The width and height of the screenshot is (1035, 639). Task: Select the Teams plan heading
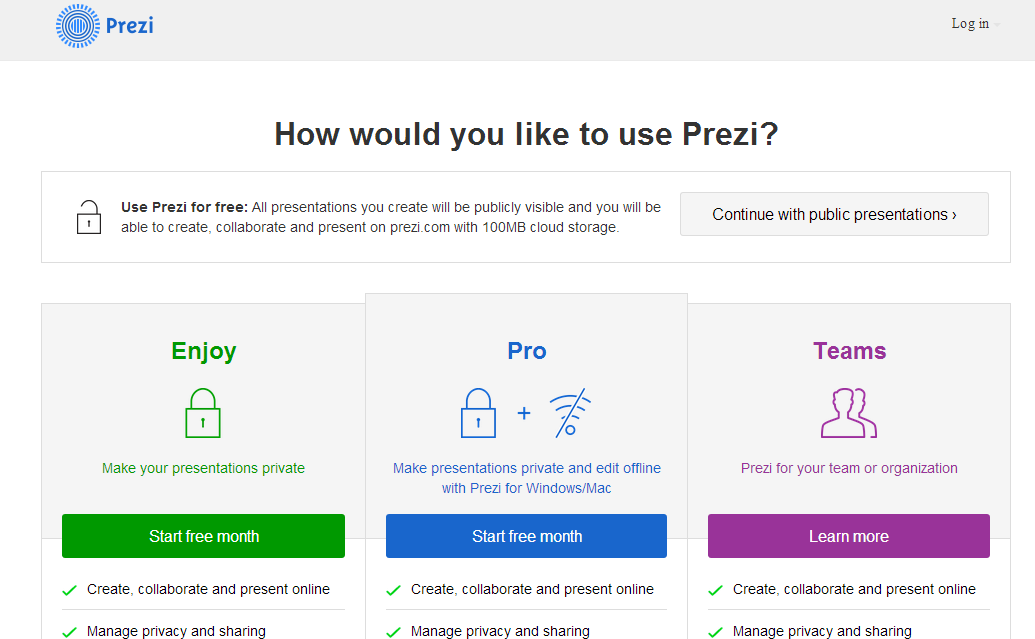point(849,351)
